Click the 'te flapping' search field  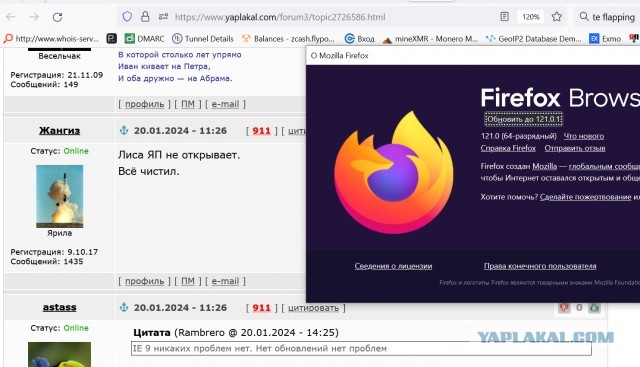coord(613,17)
